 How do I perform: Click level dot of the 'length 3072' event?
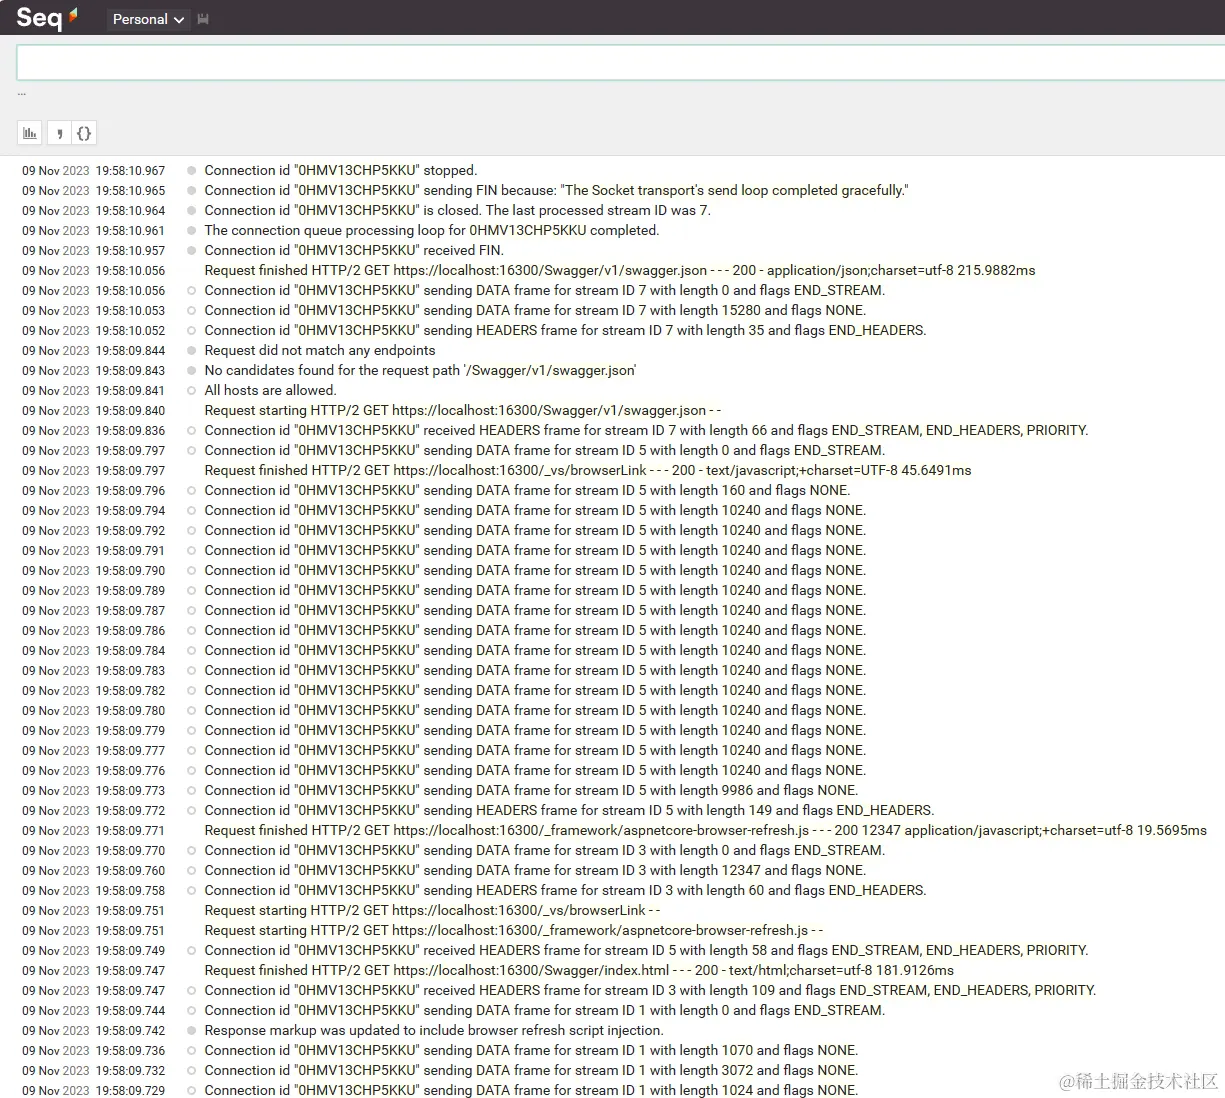pos(191,1071)
